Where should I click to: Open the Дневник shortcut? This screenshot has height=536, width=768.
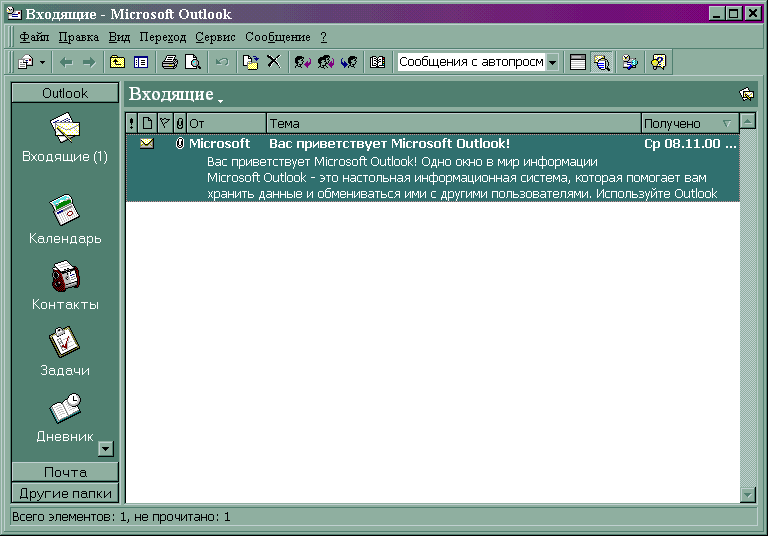65,418
